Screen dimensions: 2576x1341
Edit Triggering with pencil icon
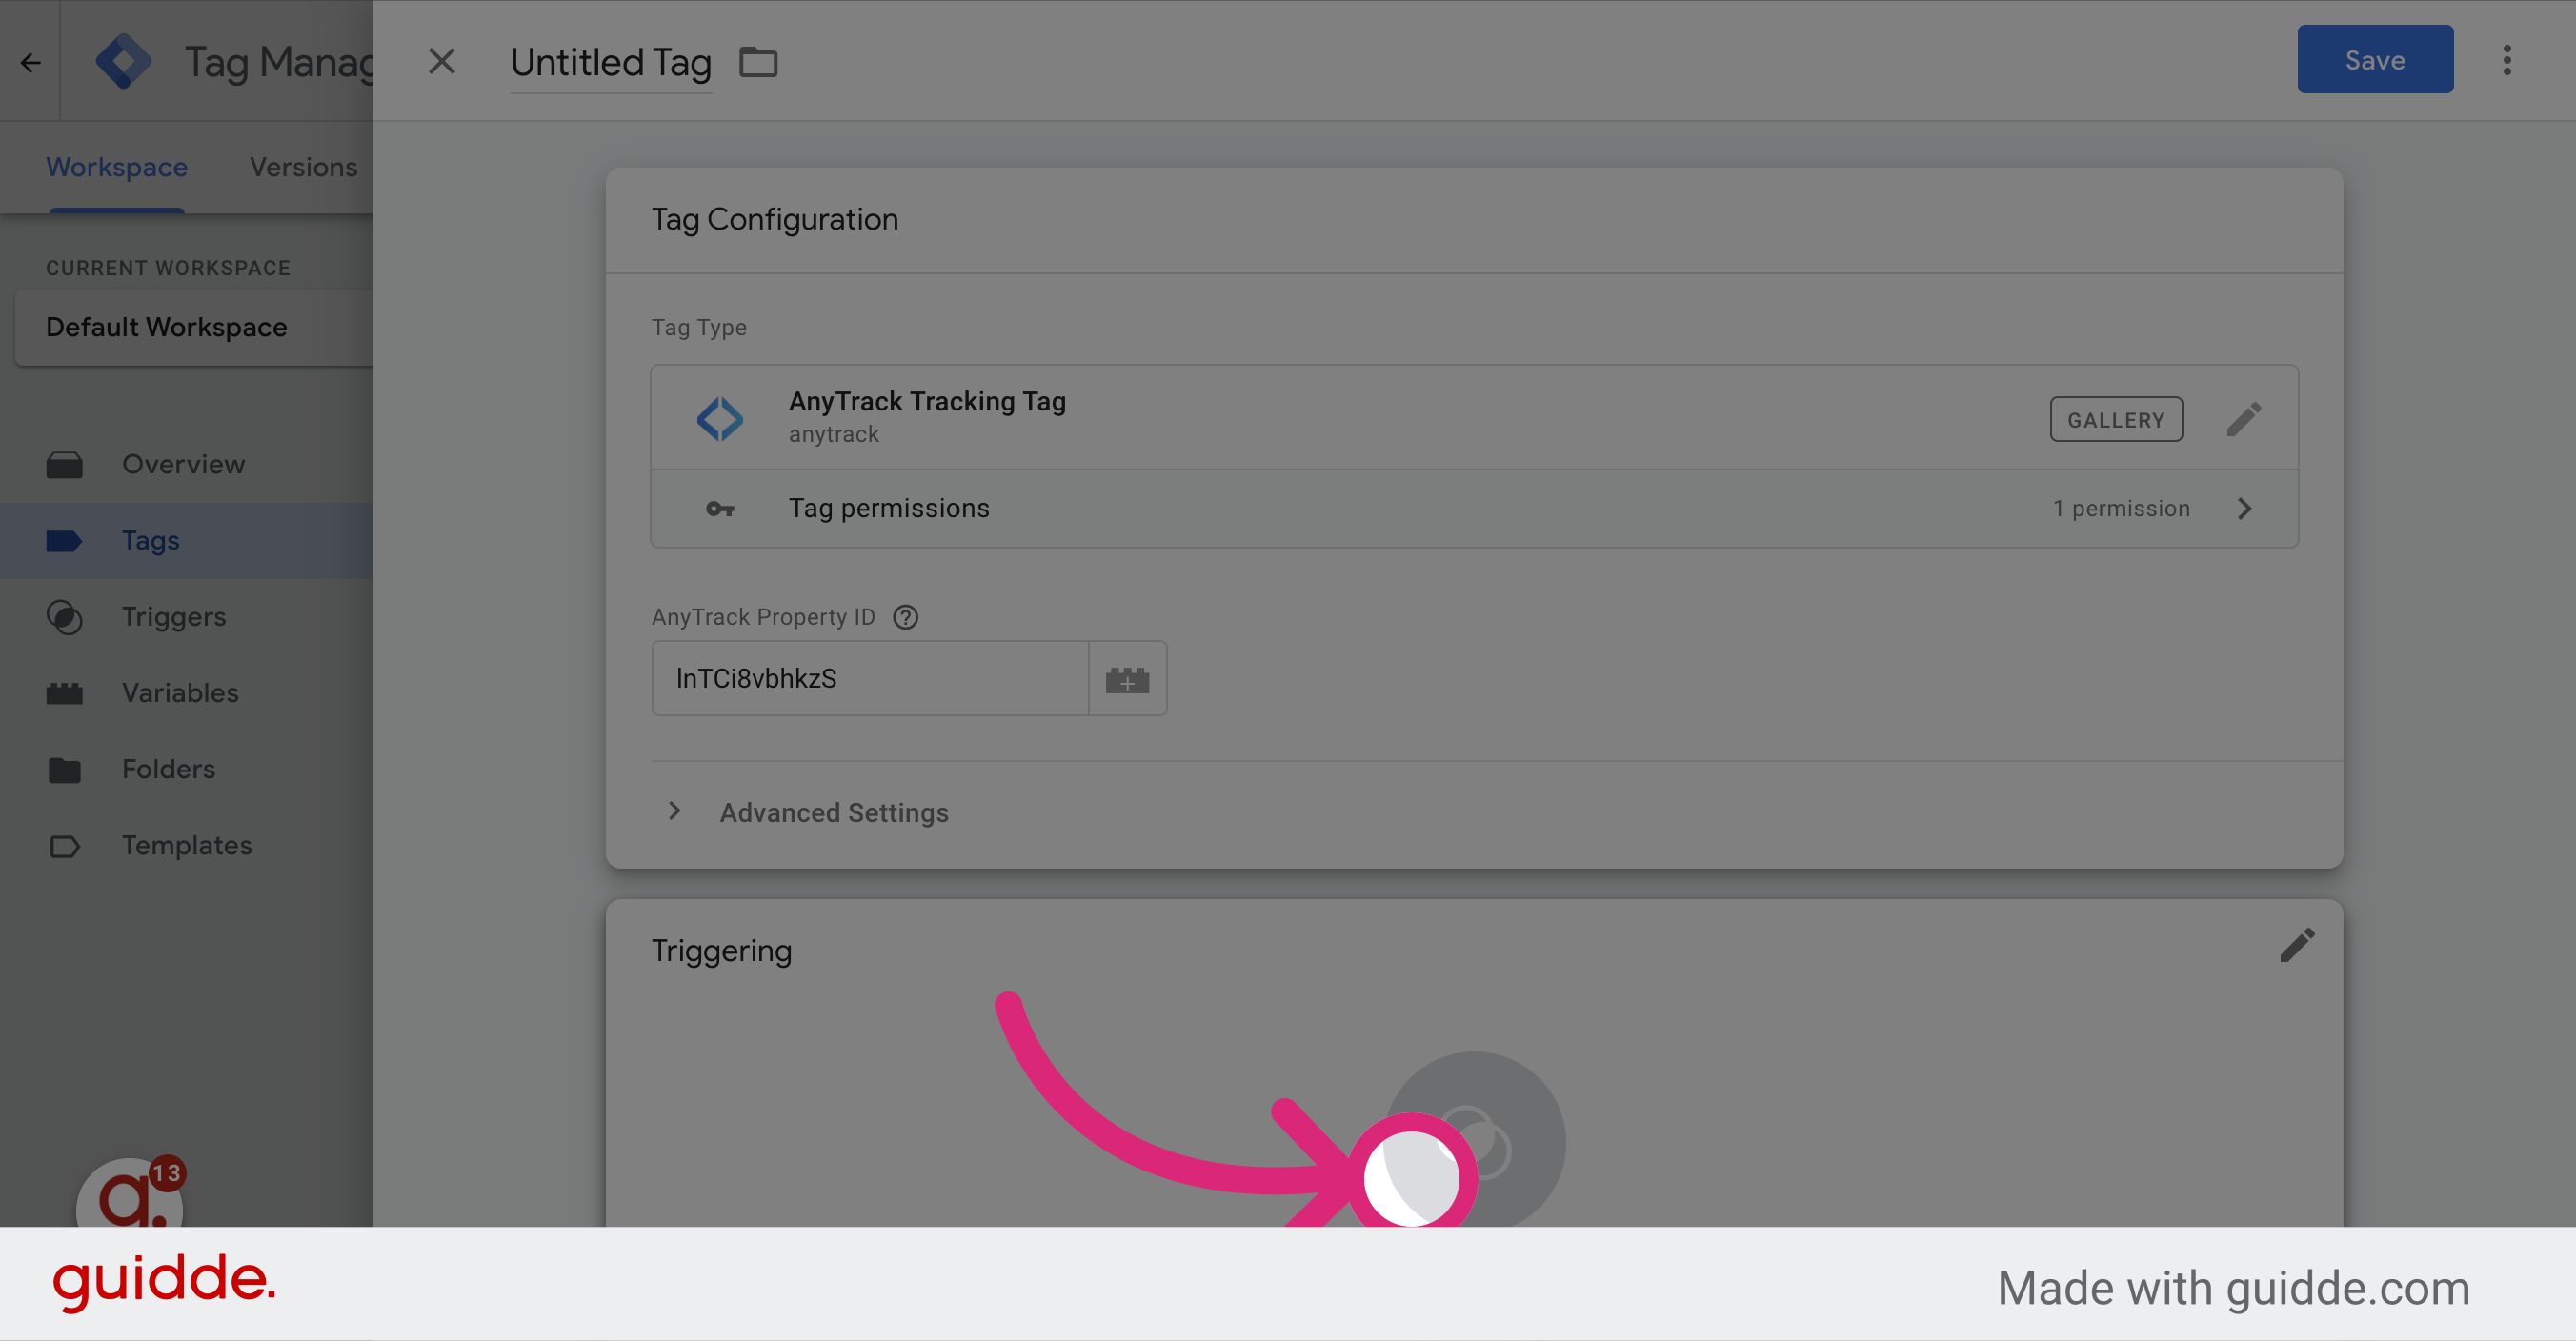coord(2297,945)
